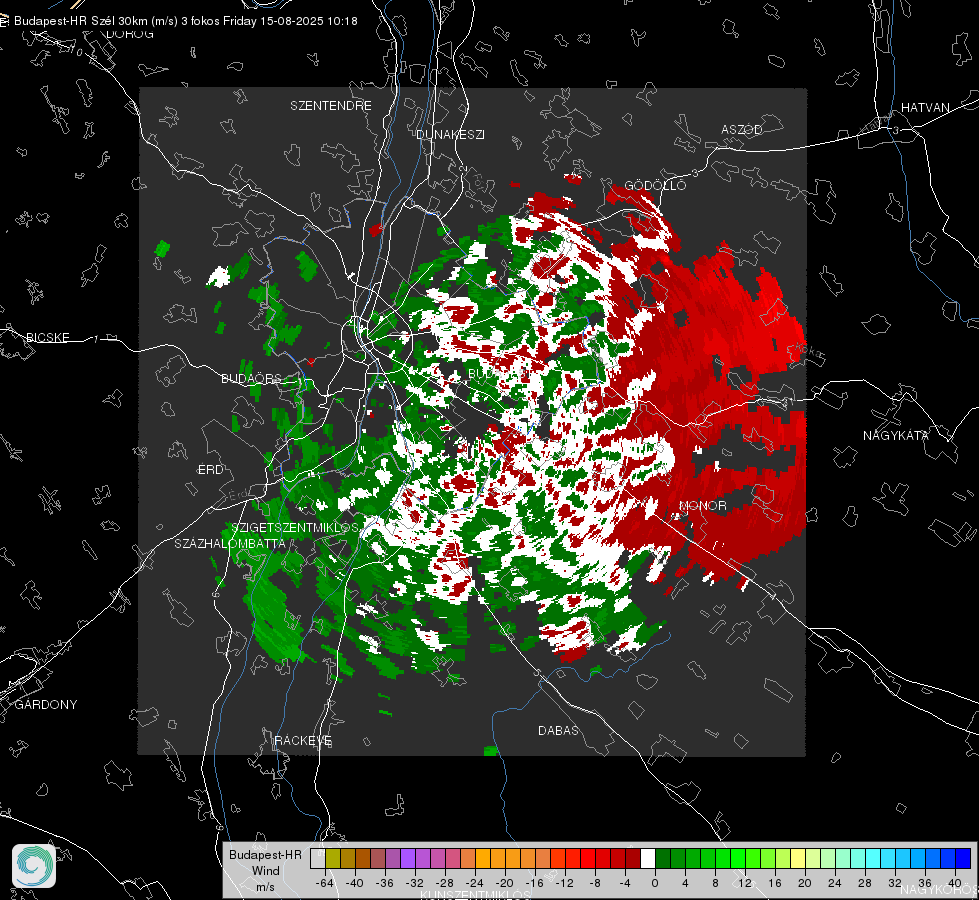Click the BUDAÖRS town label
The image size is (979, 900).
coord(252,378)
